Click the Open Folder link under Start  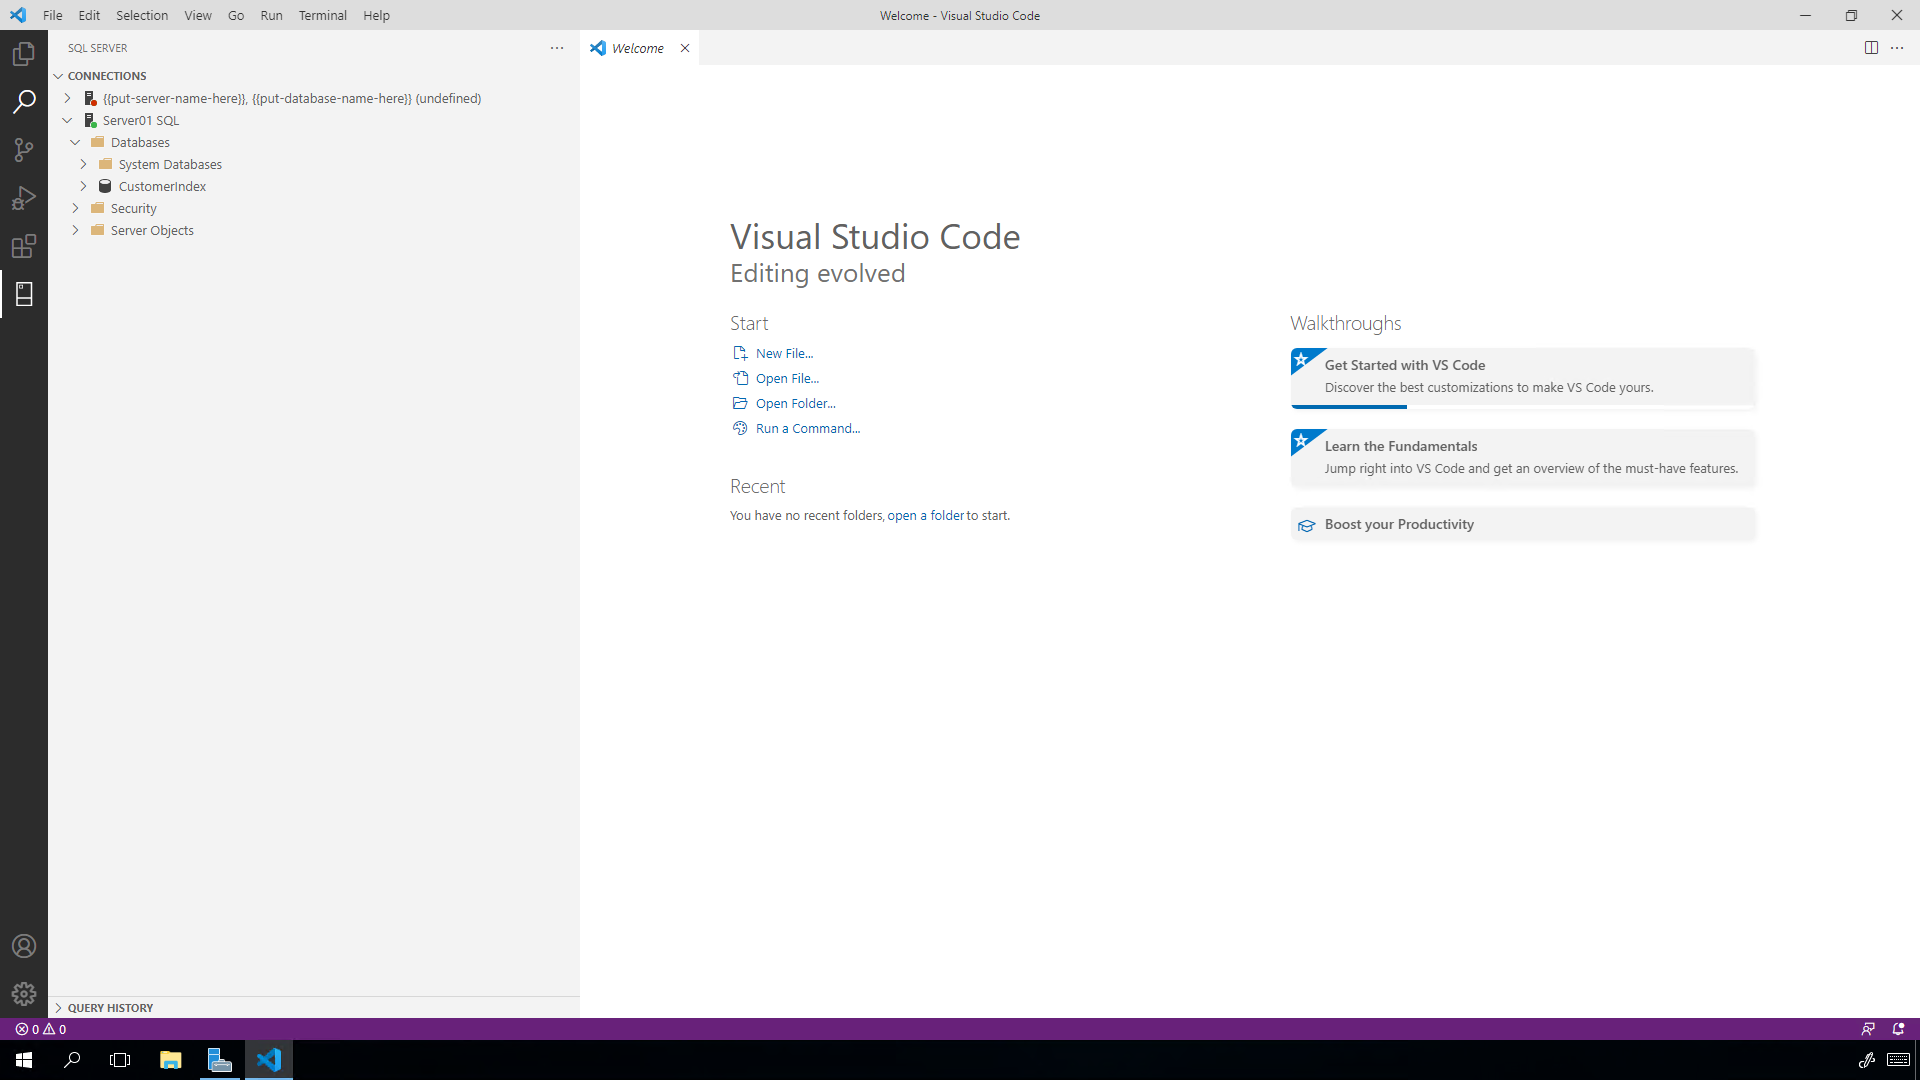coord(794,403)
